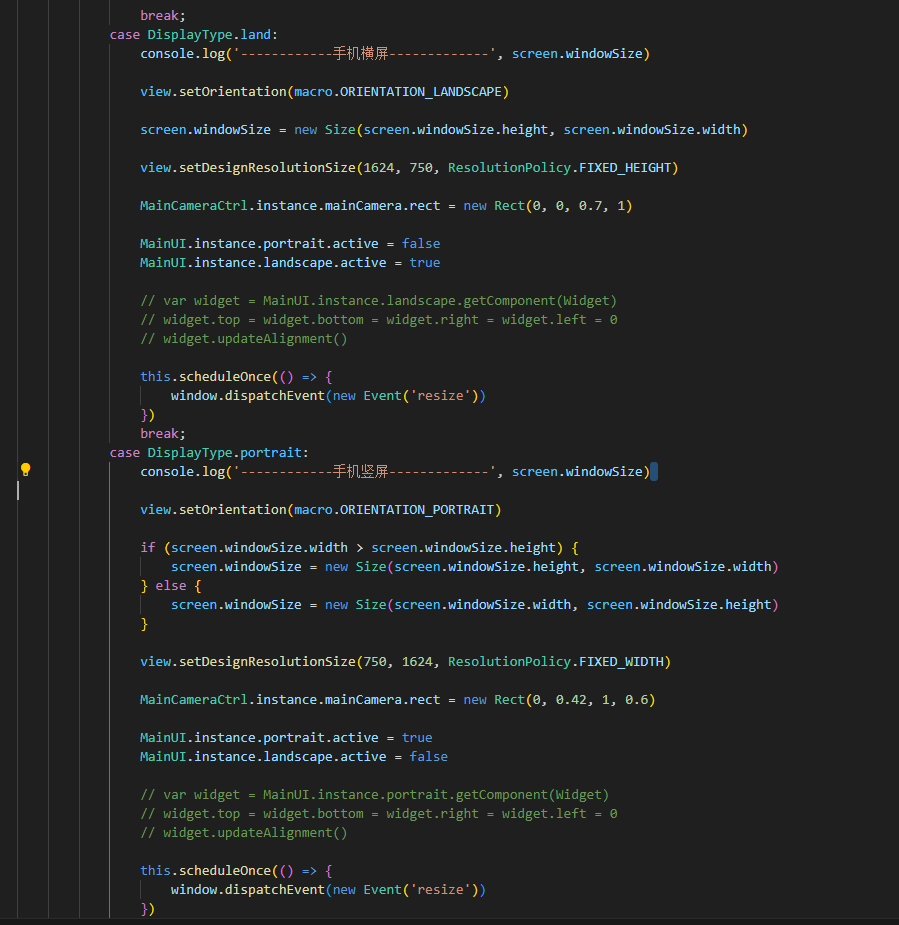The image size is (899, 925).
Task: Click the break statement at the top
Action: click(x=163, y=15)
